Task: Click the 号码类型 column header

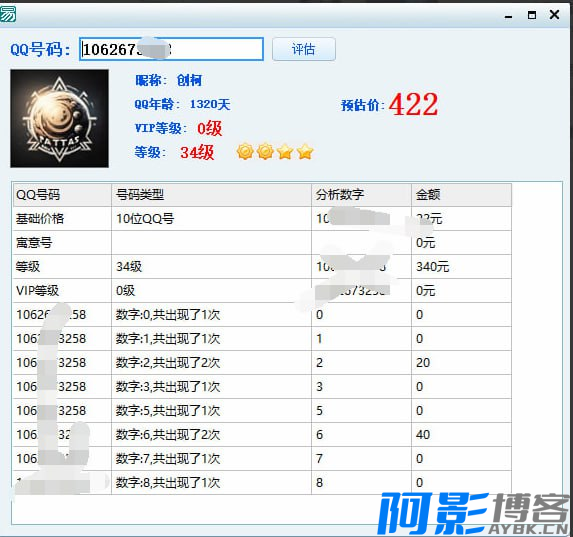Action: click(211, 195)
